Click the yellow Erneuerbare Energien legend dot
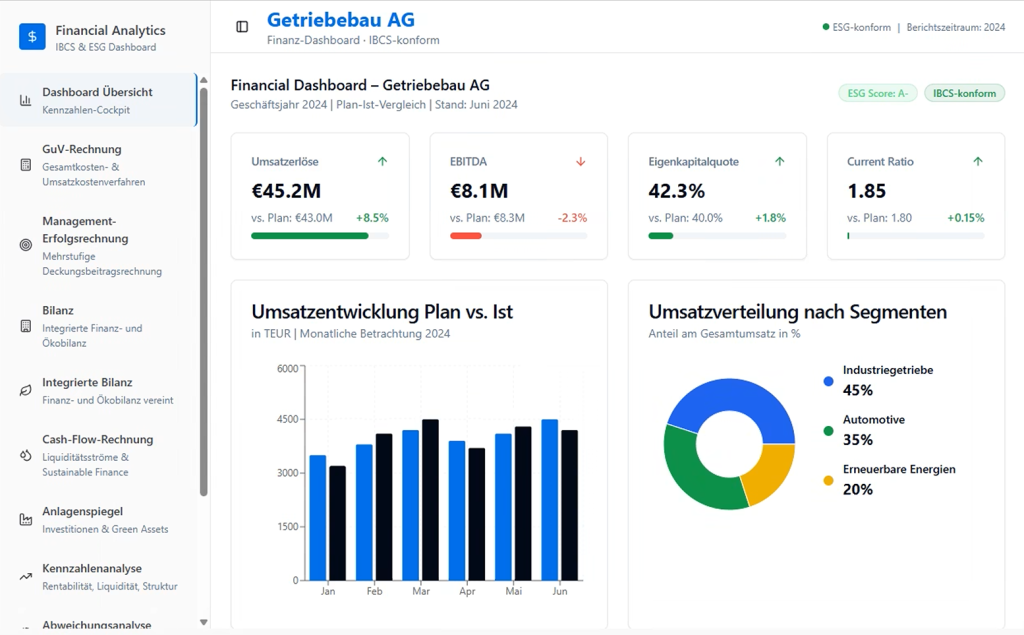The image size is (1024, 635). tap(828, 480)
